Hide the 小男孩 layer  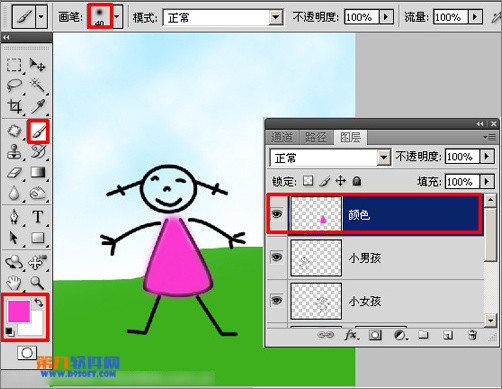coord(277,257)
